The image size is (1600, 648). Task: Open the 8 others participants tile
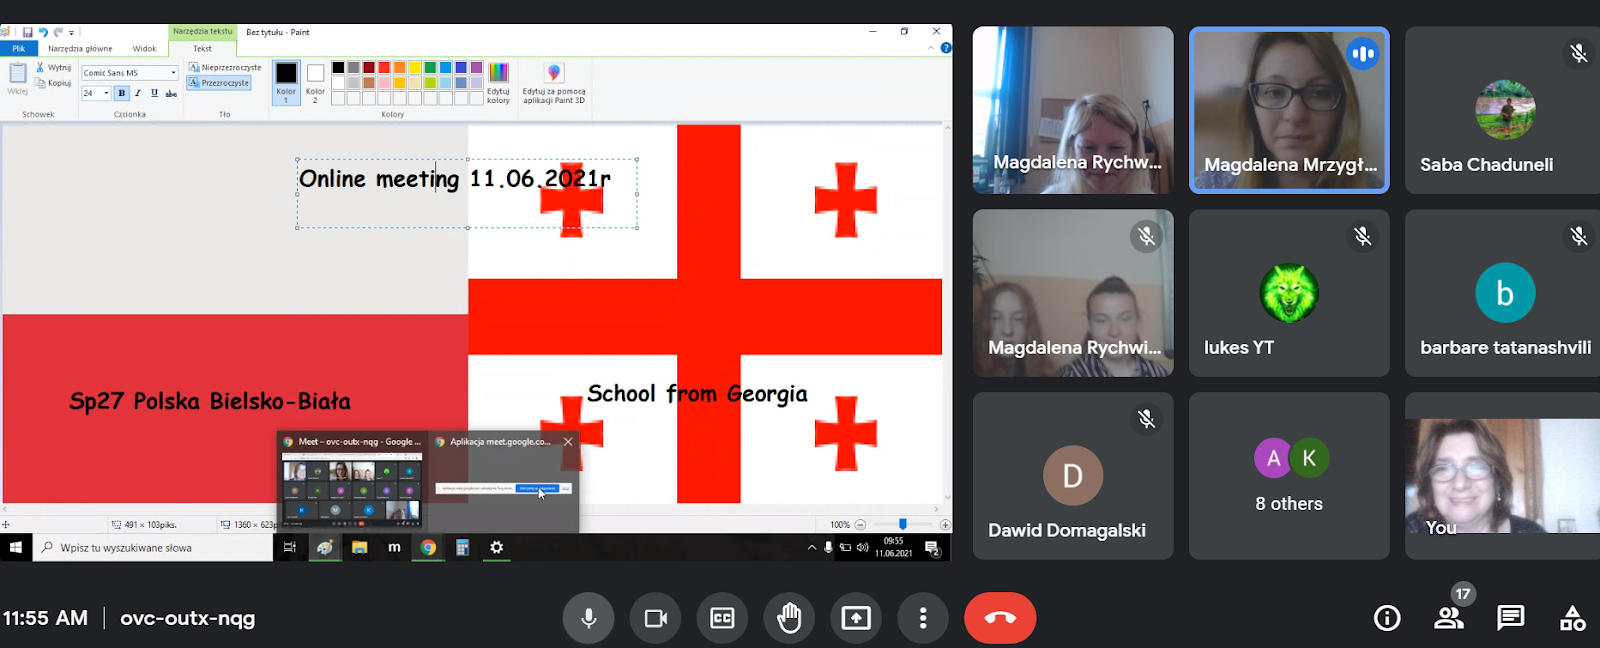click(x=1289, y=476)
